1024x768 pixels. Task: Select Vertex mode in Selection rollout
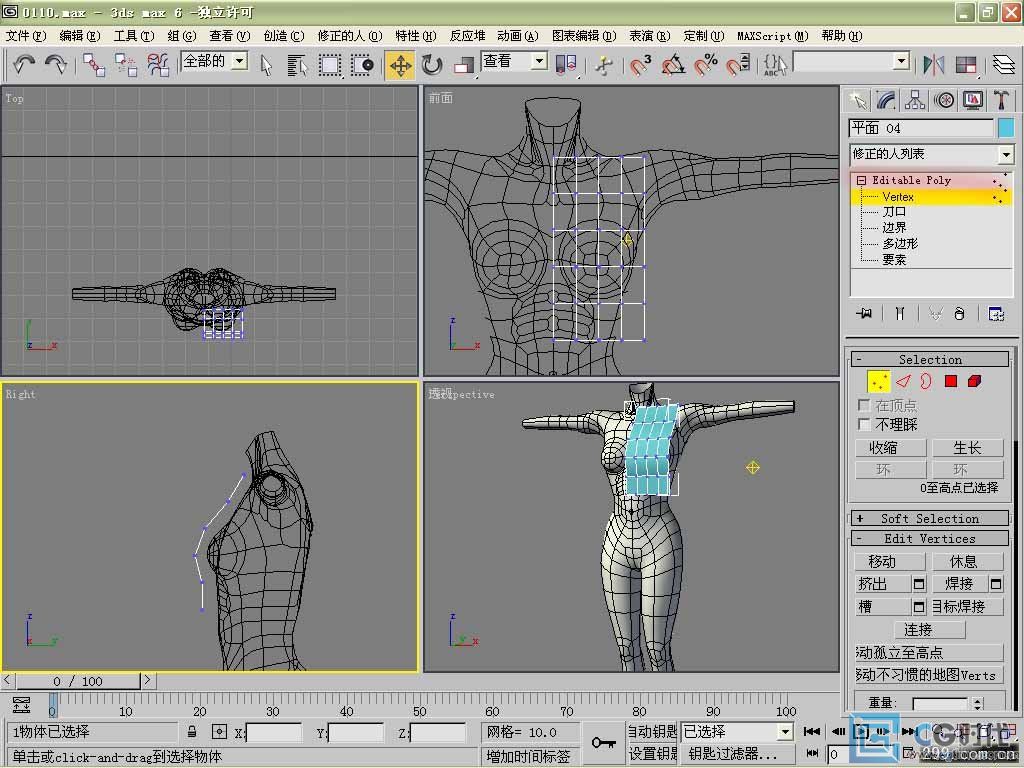[x=879, y=381]
